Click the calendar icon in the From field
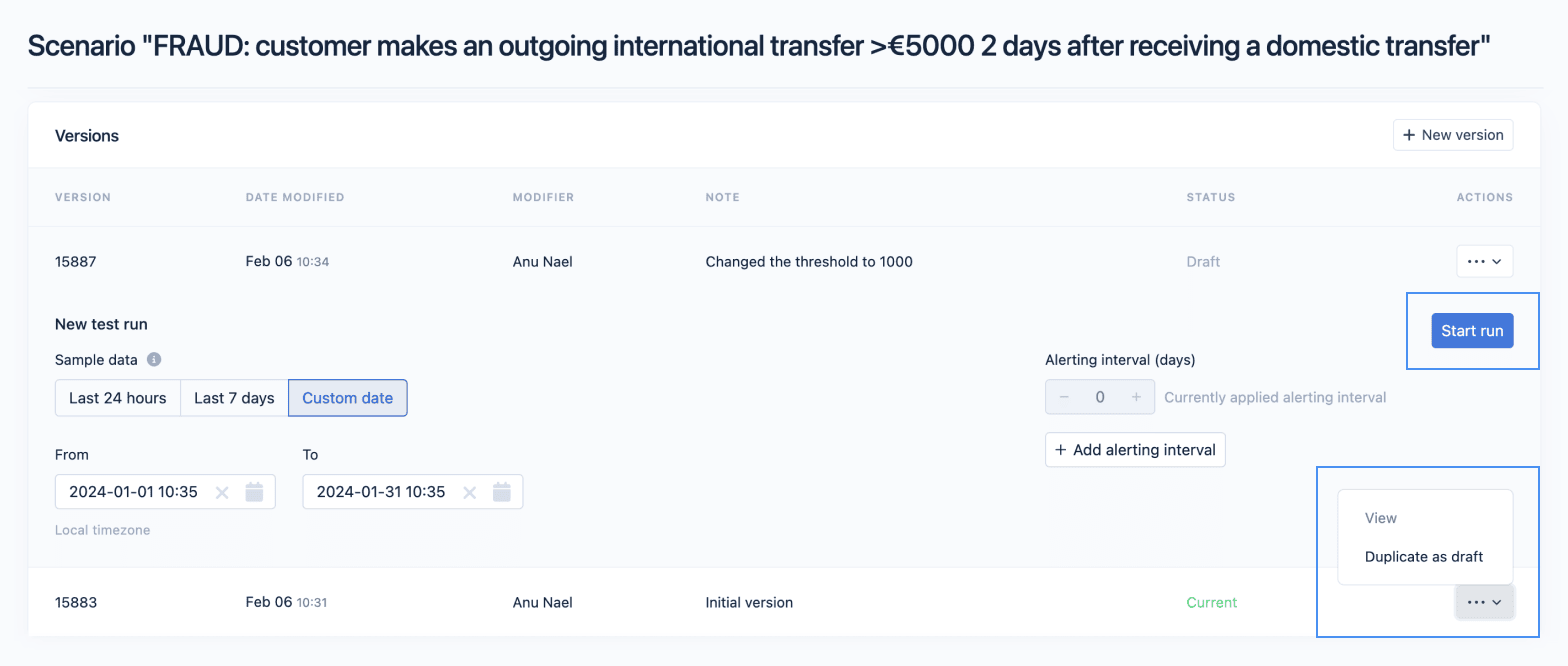This screenshot has width=1568, height=666. [255, 491]
